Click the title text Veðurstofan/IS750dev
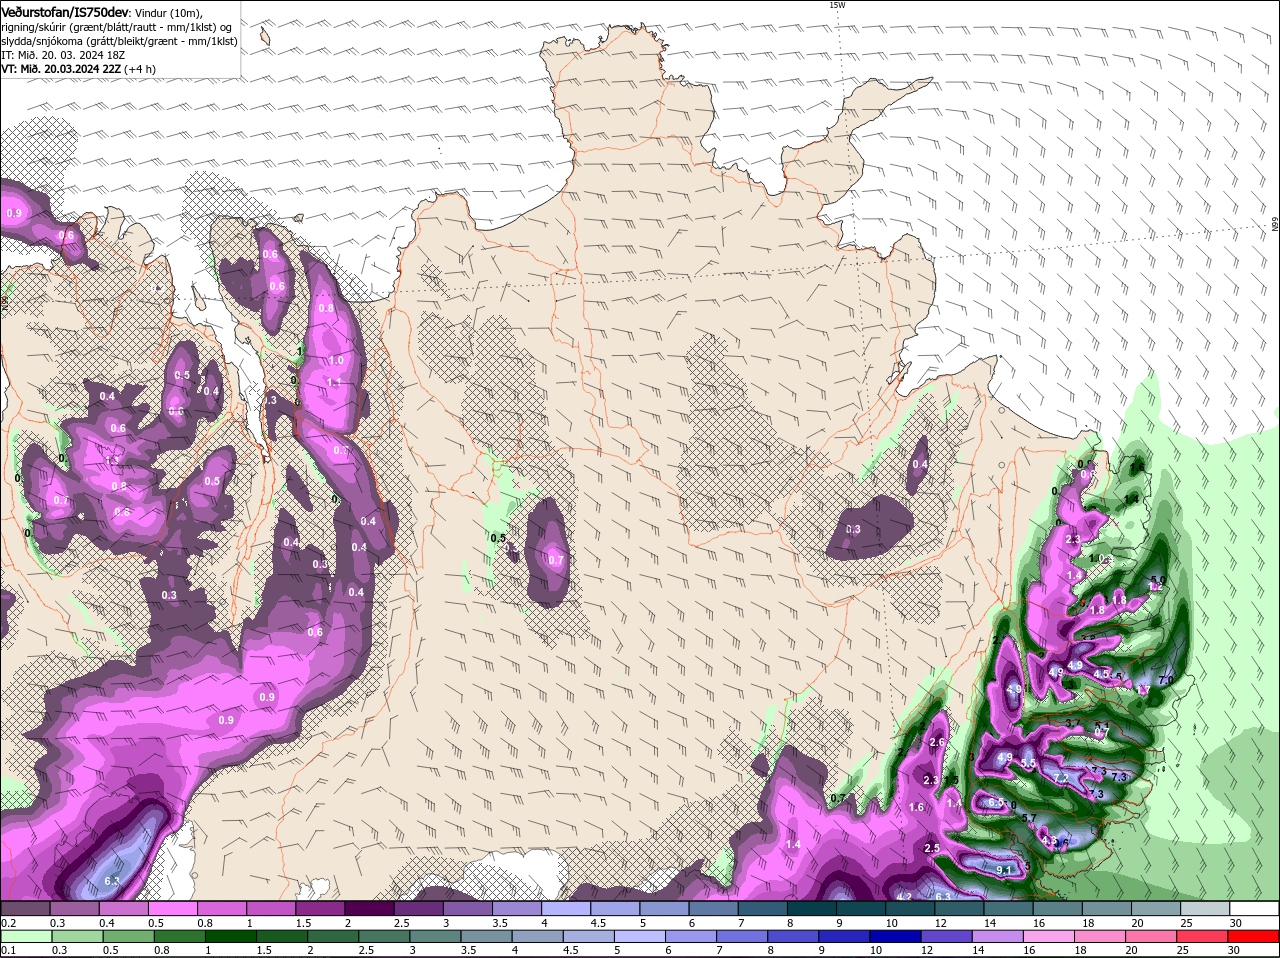The width and height of the screenshot is (1280, 958). (x=64, y=11)
